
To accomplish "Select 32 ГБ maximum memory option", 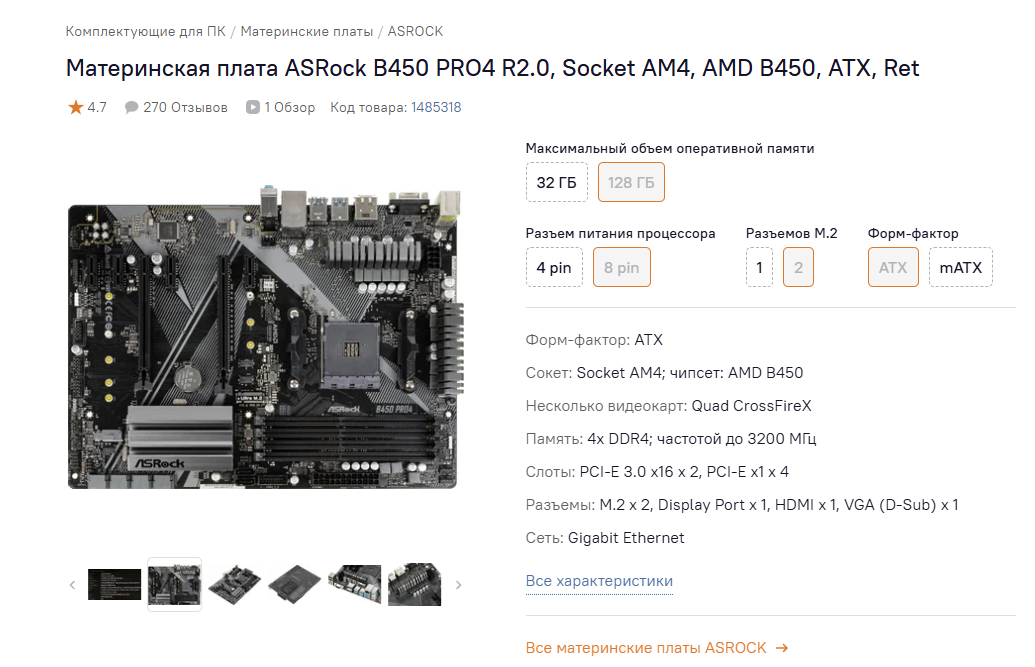I will [x=556, y=182].
